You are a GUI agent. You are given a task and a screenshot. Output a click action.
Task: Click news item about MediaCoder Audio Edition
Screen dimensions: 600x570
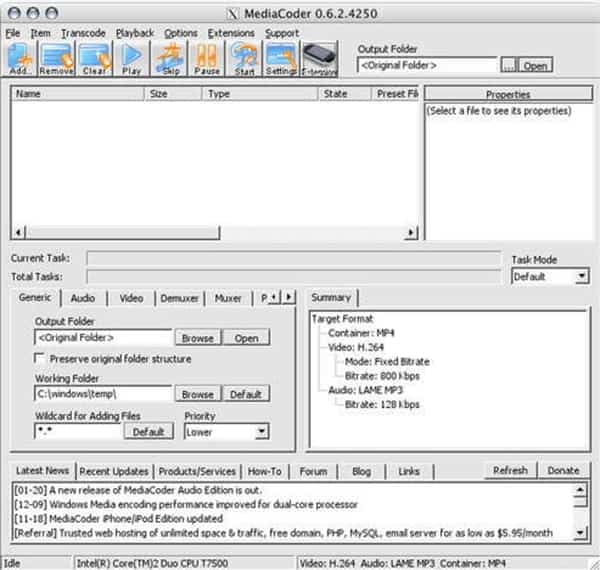click(x=138, y=490)
